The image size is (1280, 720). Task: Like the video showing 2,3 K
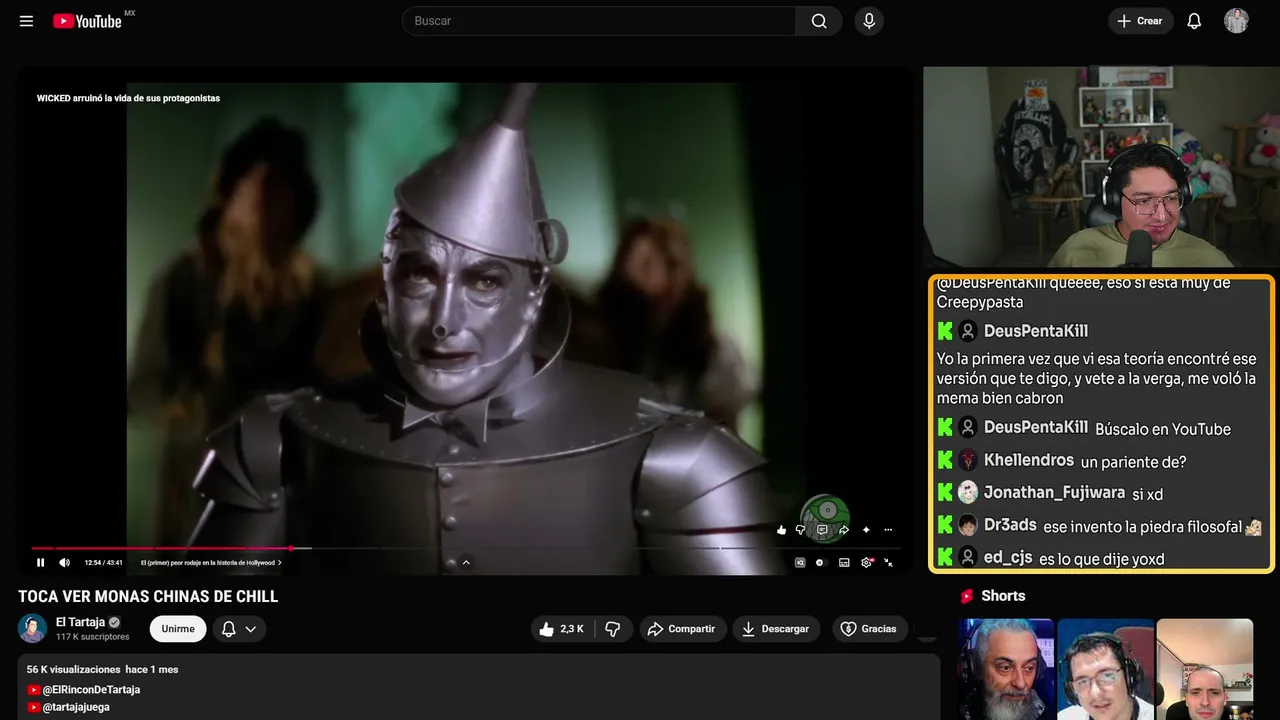point(562,629)
